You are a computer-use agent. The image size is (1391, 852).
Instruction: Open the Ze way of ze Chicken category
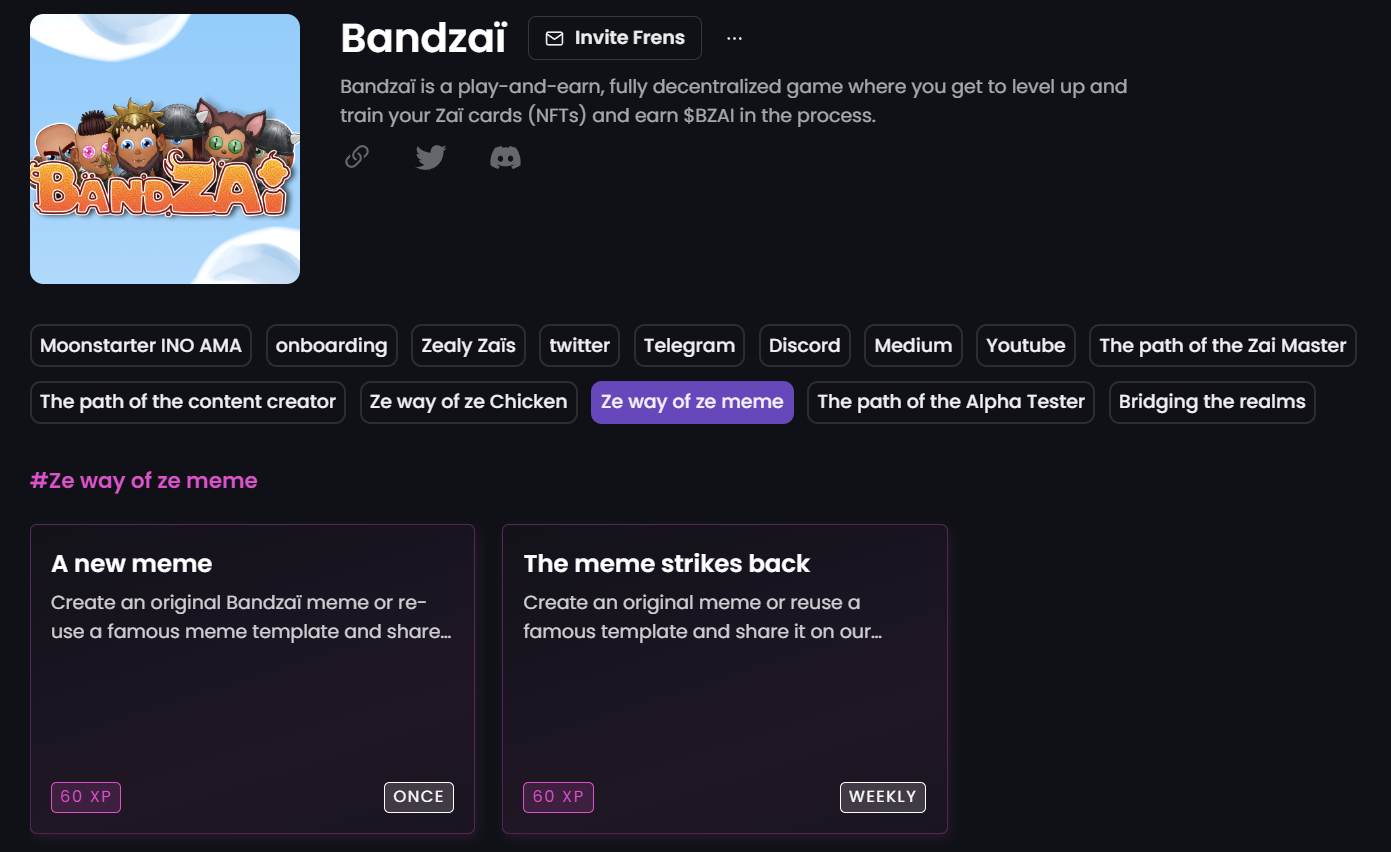pyautogui.click(x=468, y=402)
